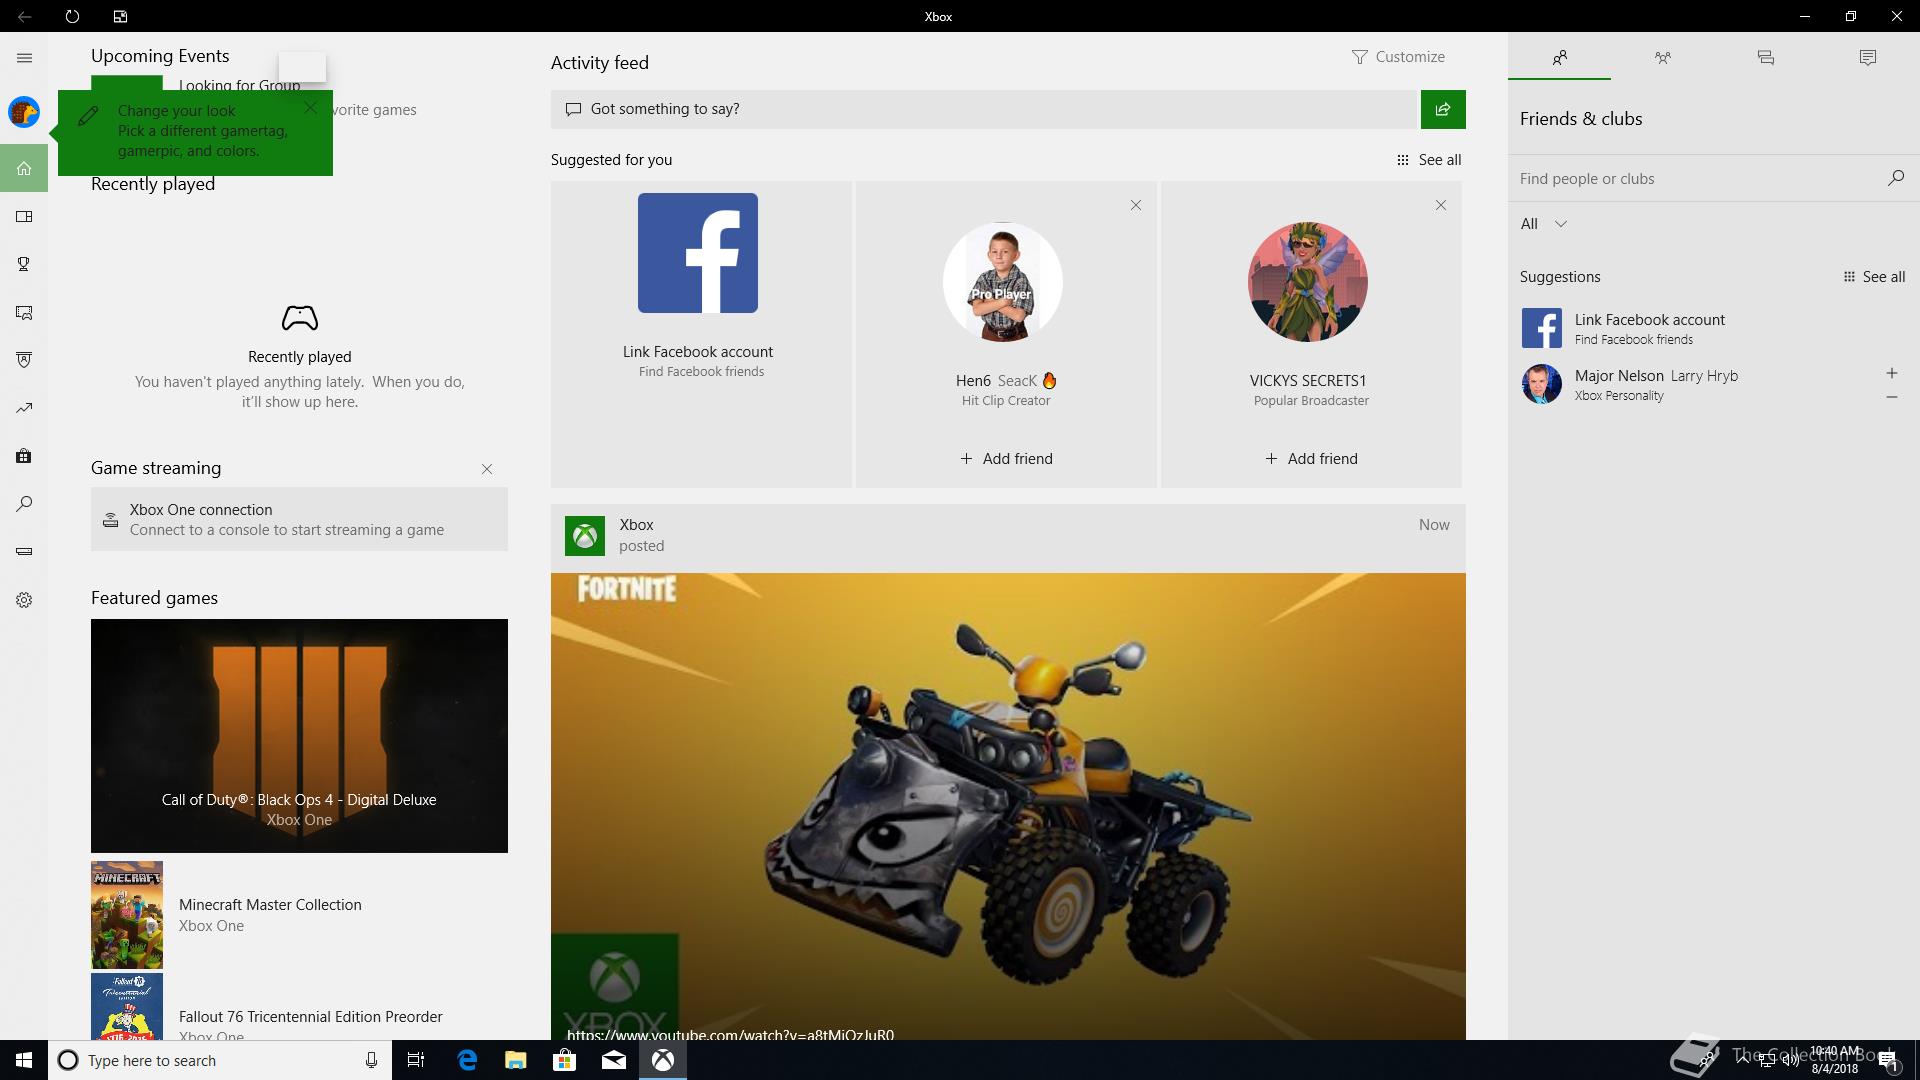This screenshot has width=1920, height=1080.
Task: Open the Fortnite quad video post image
Action: pos(1008,806)
